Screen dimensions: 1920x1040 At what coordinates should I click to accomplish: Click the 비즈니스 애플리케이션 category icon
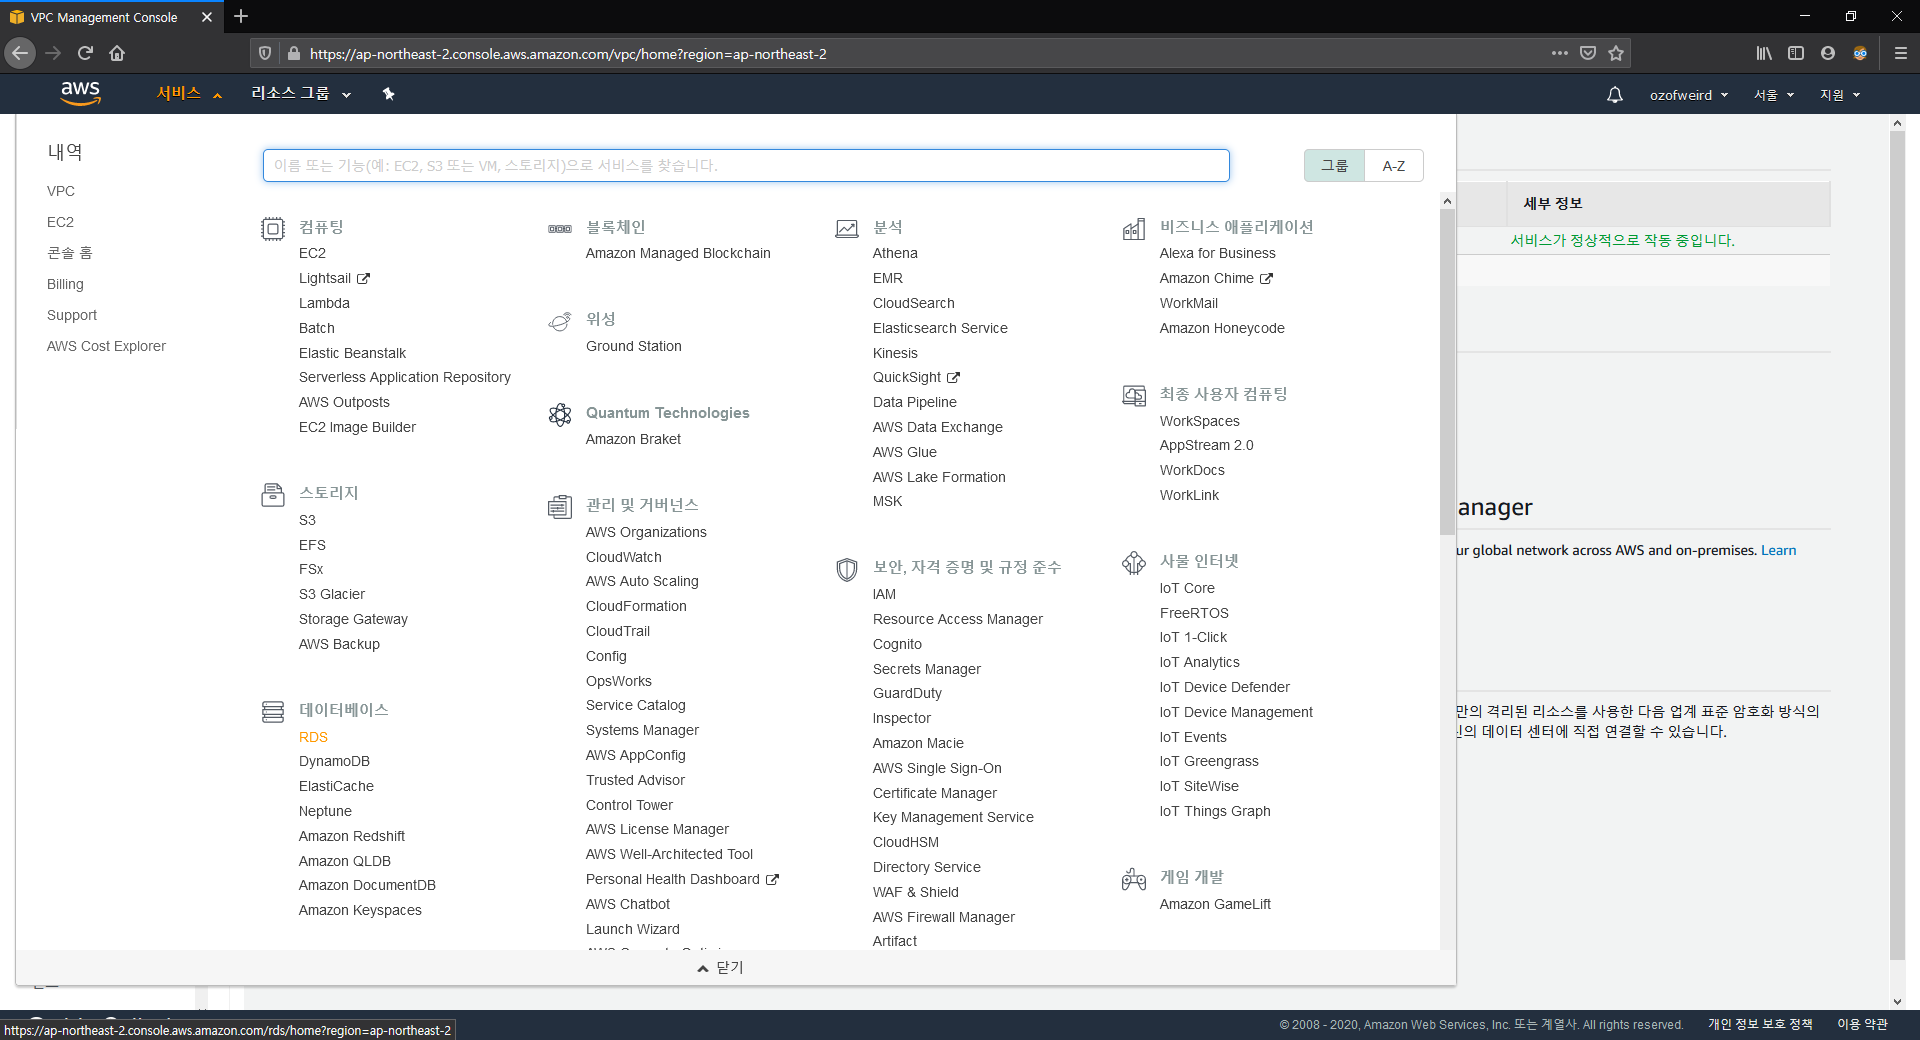pyautogui.click(x=1134, y=229)
